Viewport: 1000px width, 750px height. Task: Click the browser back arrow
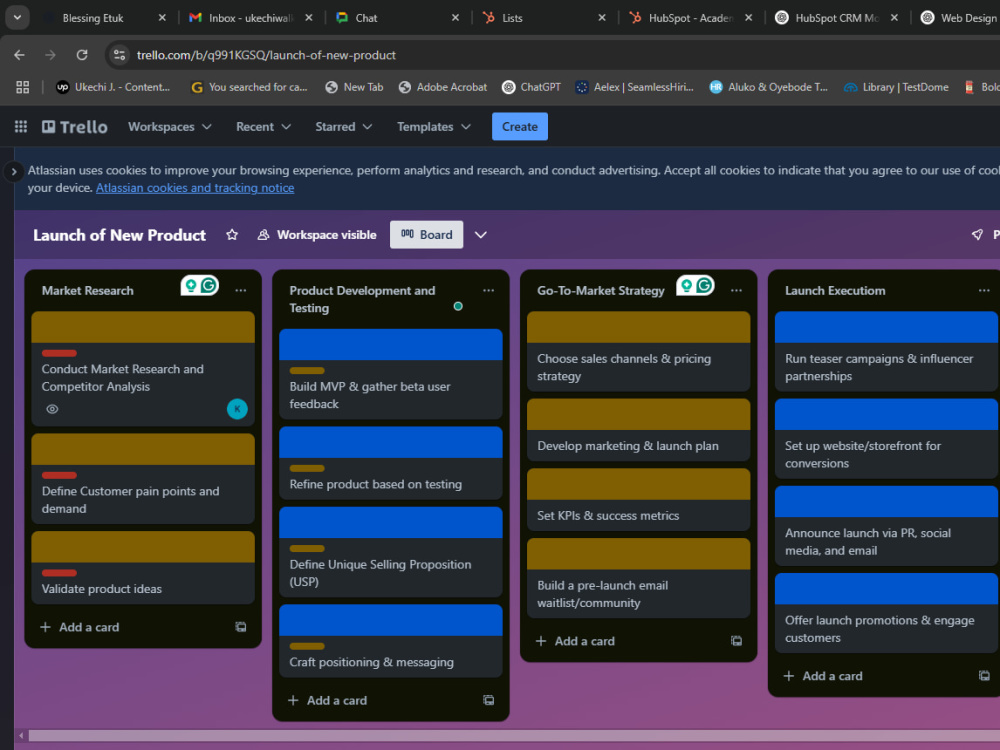(x=19, y=55)
